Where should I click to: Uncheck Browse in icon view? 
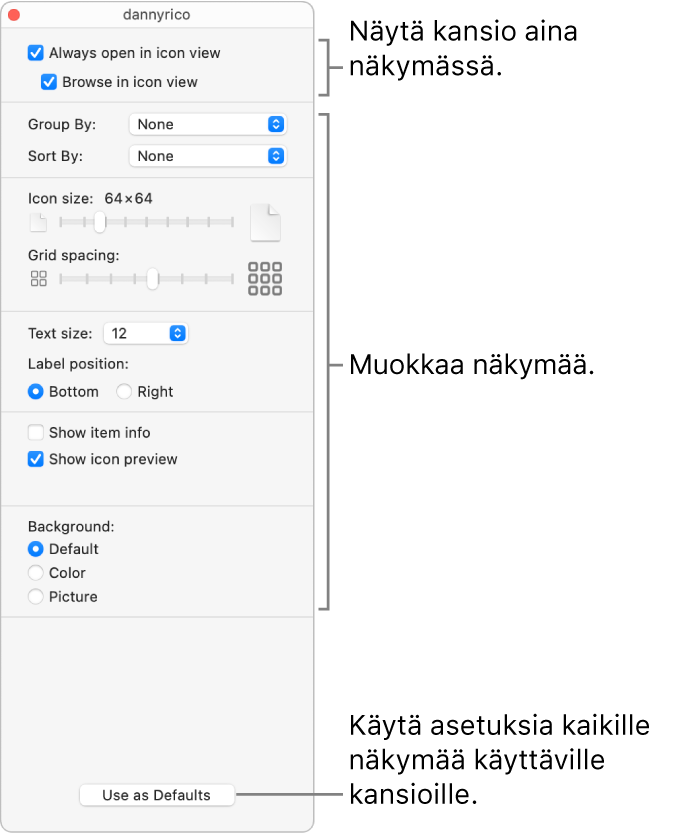coord(49,82)
